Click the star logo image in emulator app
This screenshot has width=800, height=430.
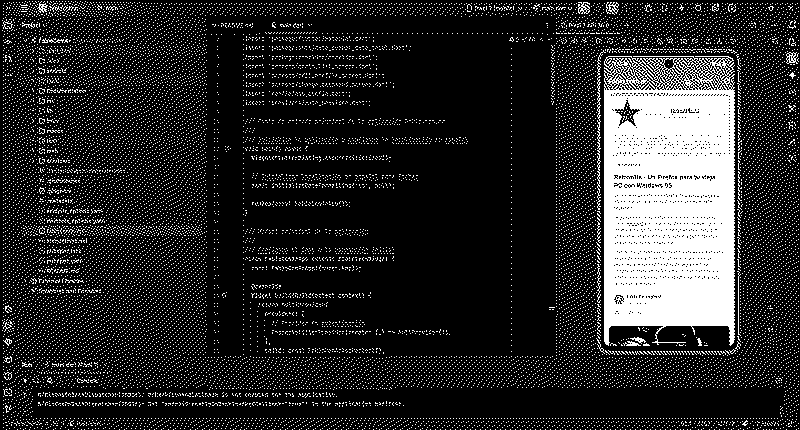coord(627,114)
